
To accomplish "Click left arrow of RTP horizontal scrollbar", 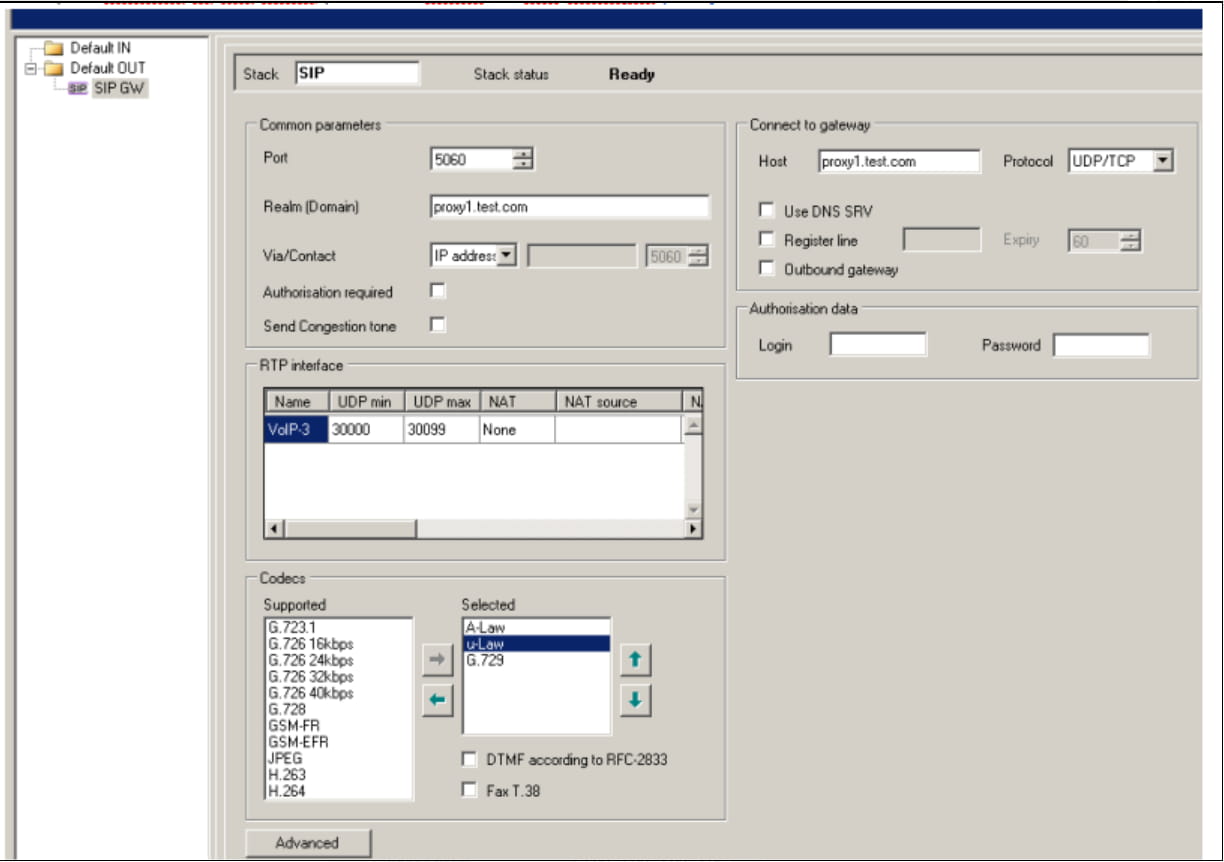I will [274, 529].
